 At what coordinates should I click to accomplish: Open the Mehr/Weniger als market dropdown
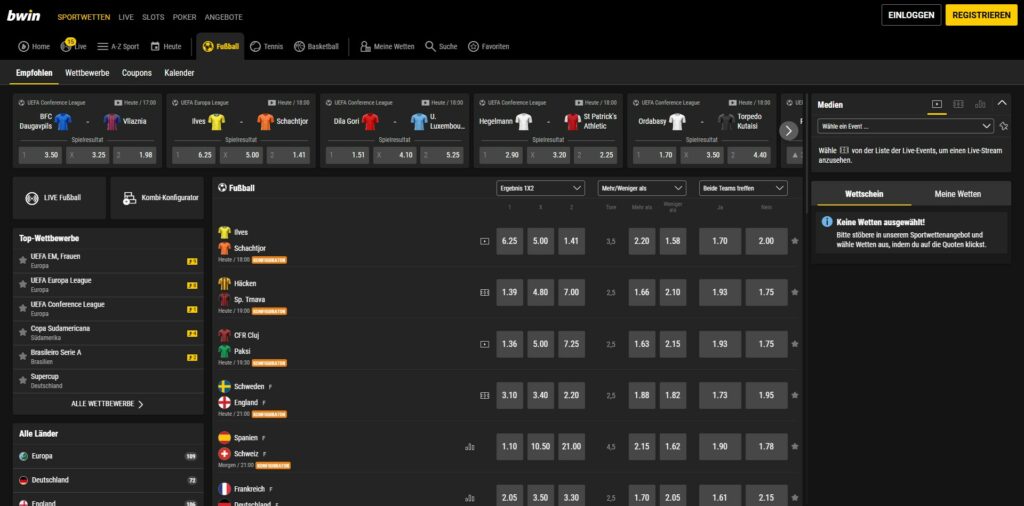point(641,188)
